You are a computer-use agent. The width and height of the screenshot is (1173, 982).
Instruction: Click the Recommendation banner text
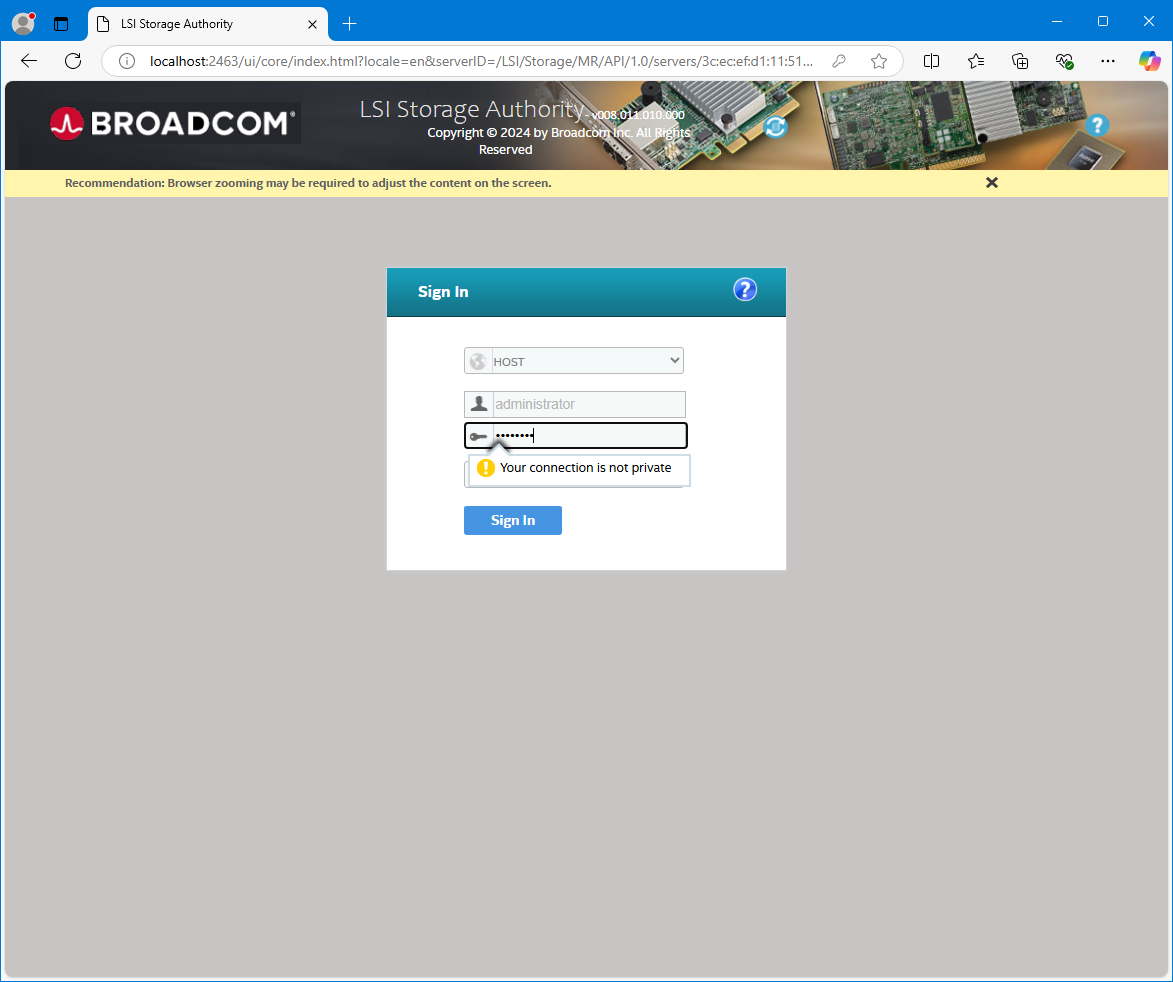tap(308, 183)
